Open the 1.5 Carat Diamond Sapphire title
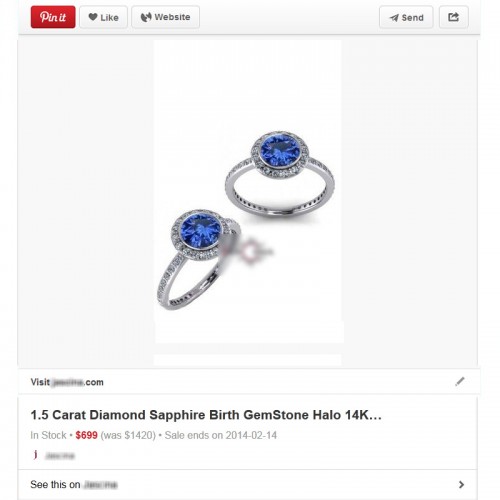 click(206, 415)
